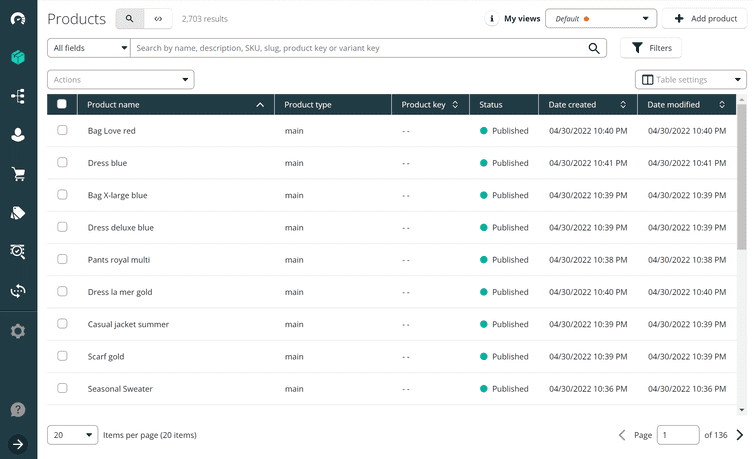Viewport: 754px width, 459px height.
Task: Click the help question mark icon
Action: point(18,409)
